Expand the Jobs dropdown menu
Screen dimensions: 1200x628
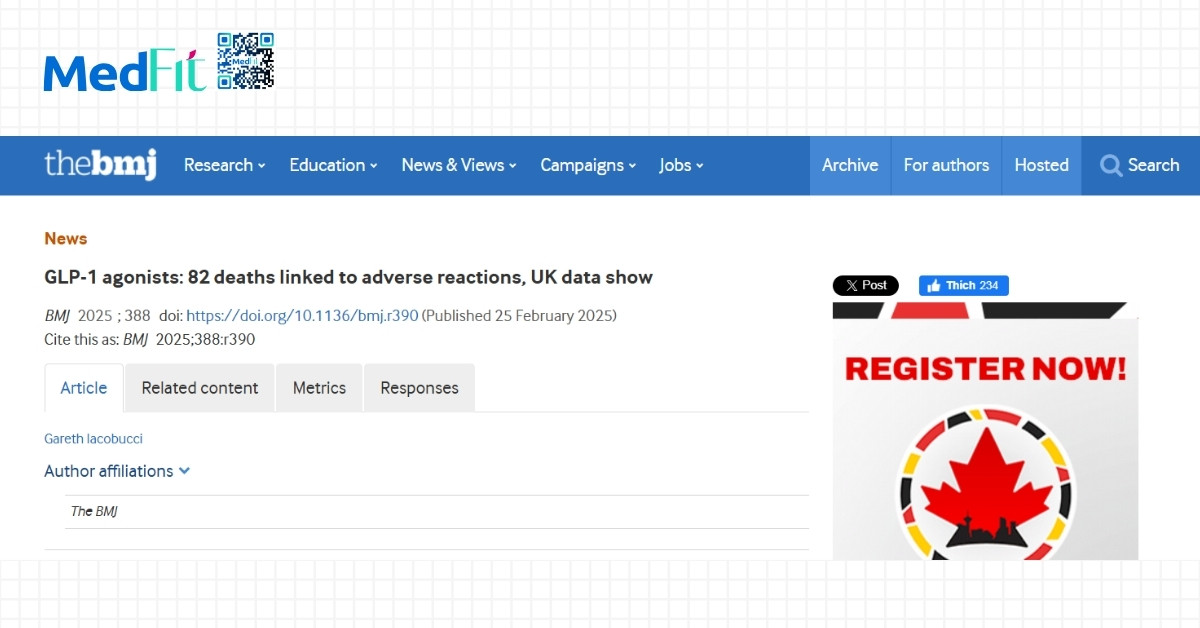click(681, 166)
